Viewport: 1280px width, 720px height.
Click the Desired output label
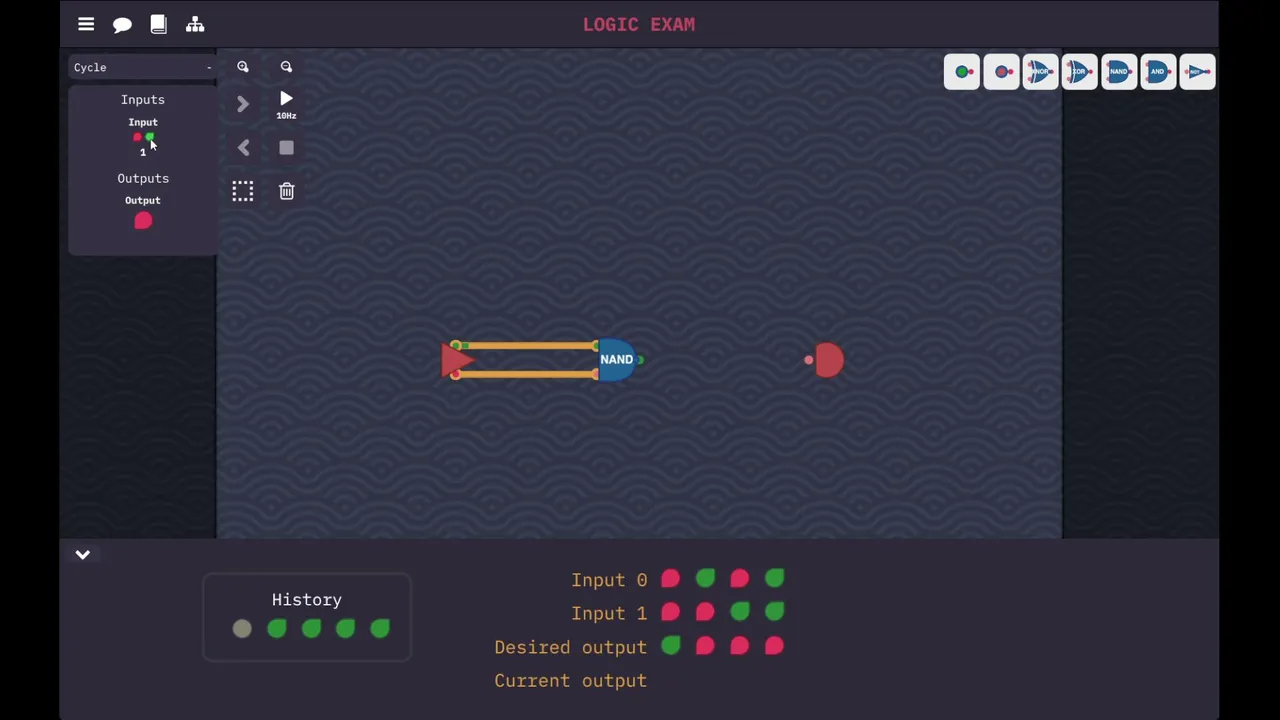(x=570, y=647)
